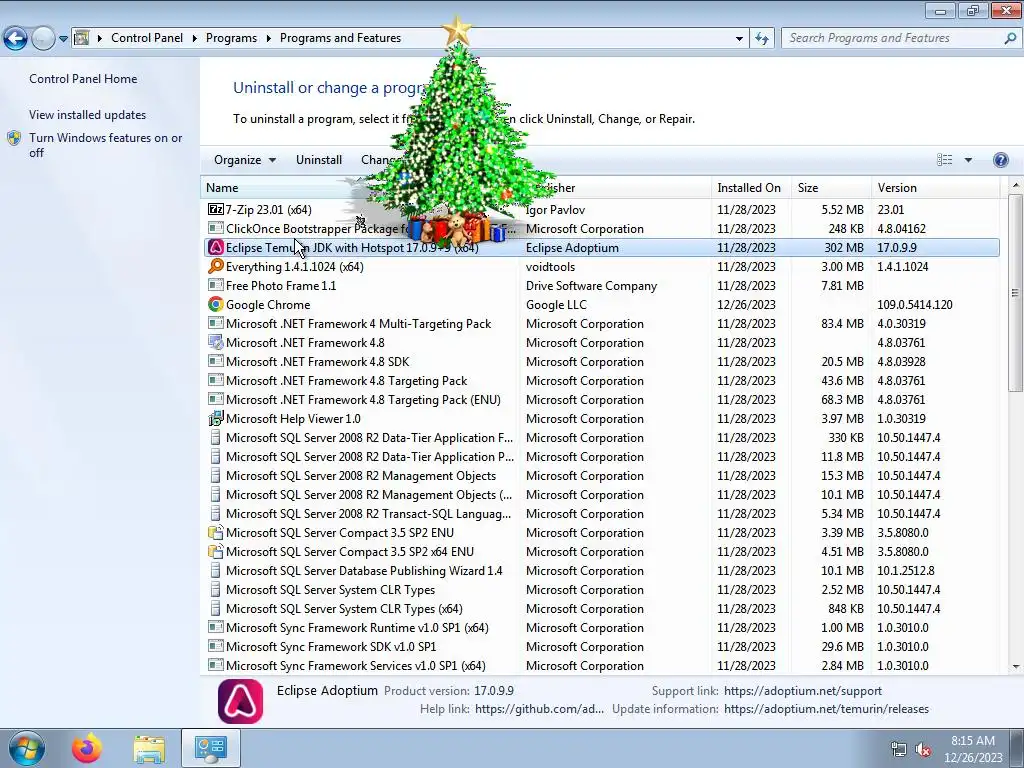Expand the arrow after Programs breadcrumb
Viewport: 1024px width, 768px height.
pos(268,39)
